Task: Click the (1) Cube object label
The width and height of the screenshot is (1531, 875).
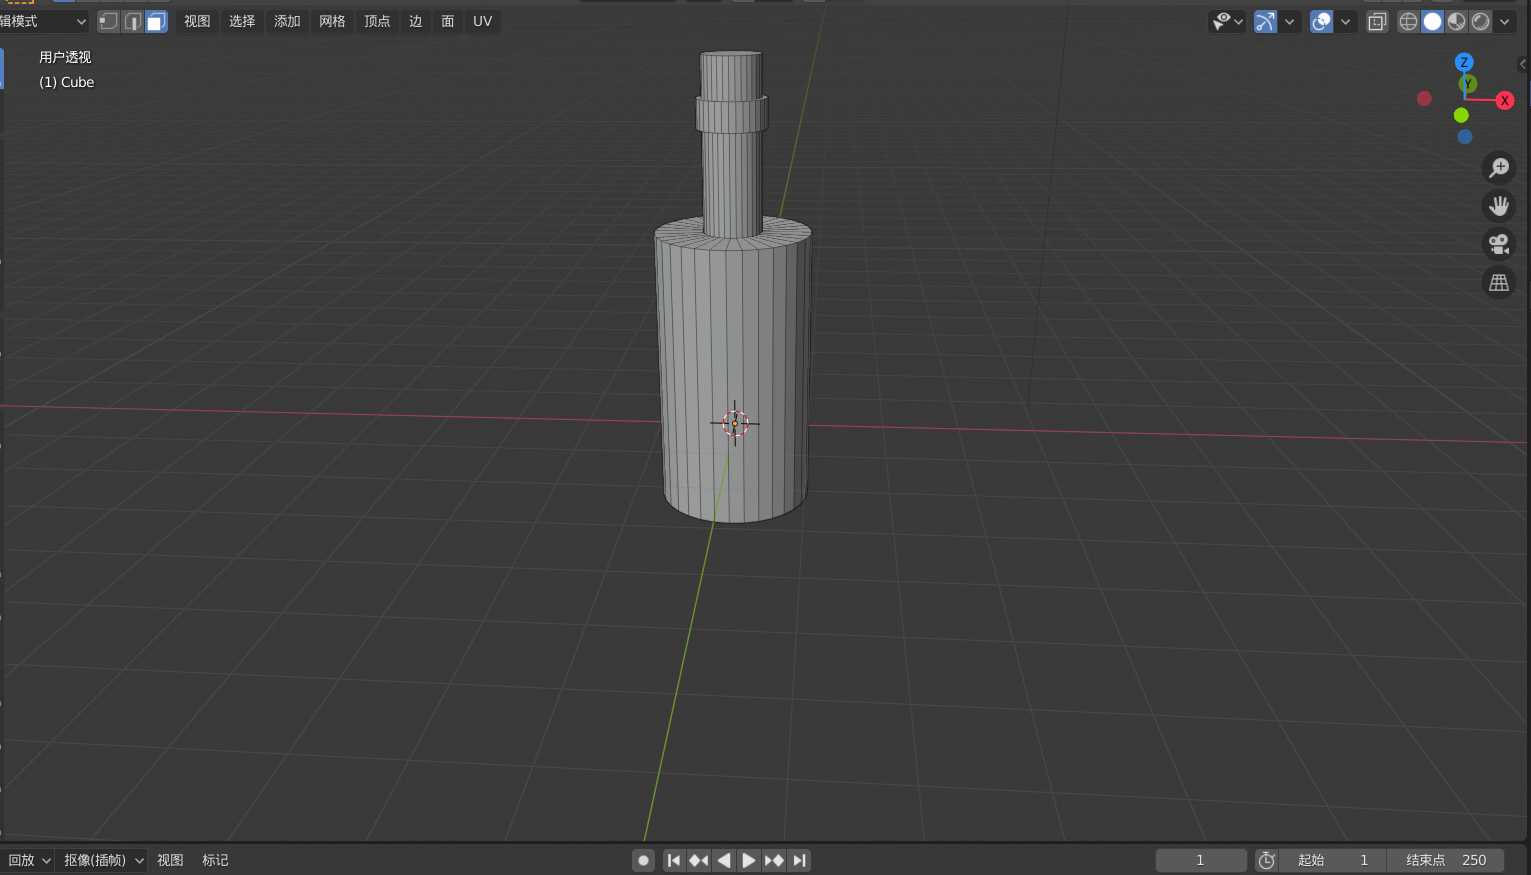Action: [x=66, y=82]
